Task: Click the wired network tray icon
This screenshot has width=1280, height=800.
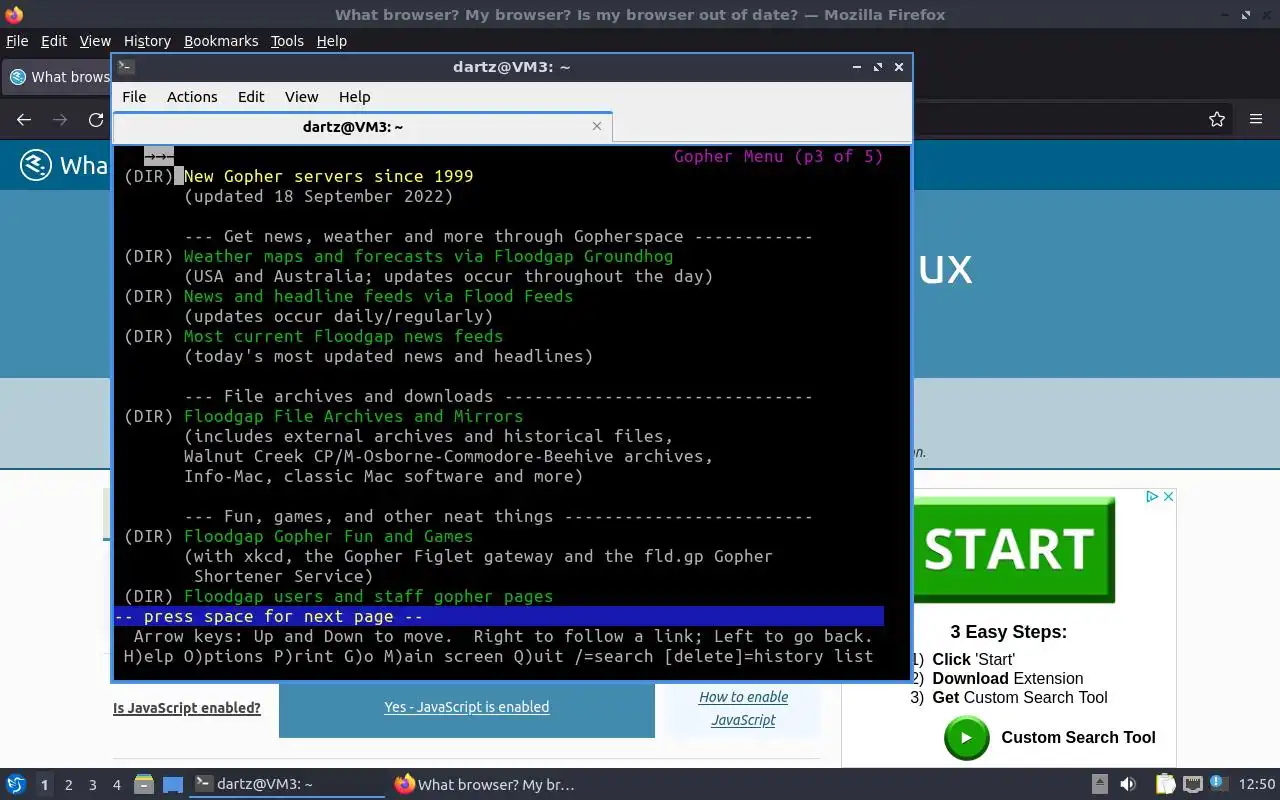Action: [x=1192, y=784]
